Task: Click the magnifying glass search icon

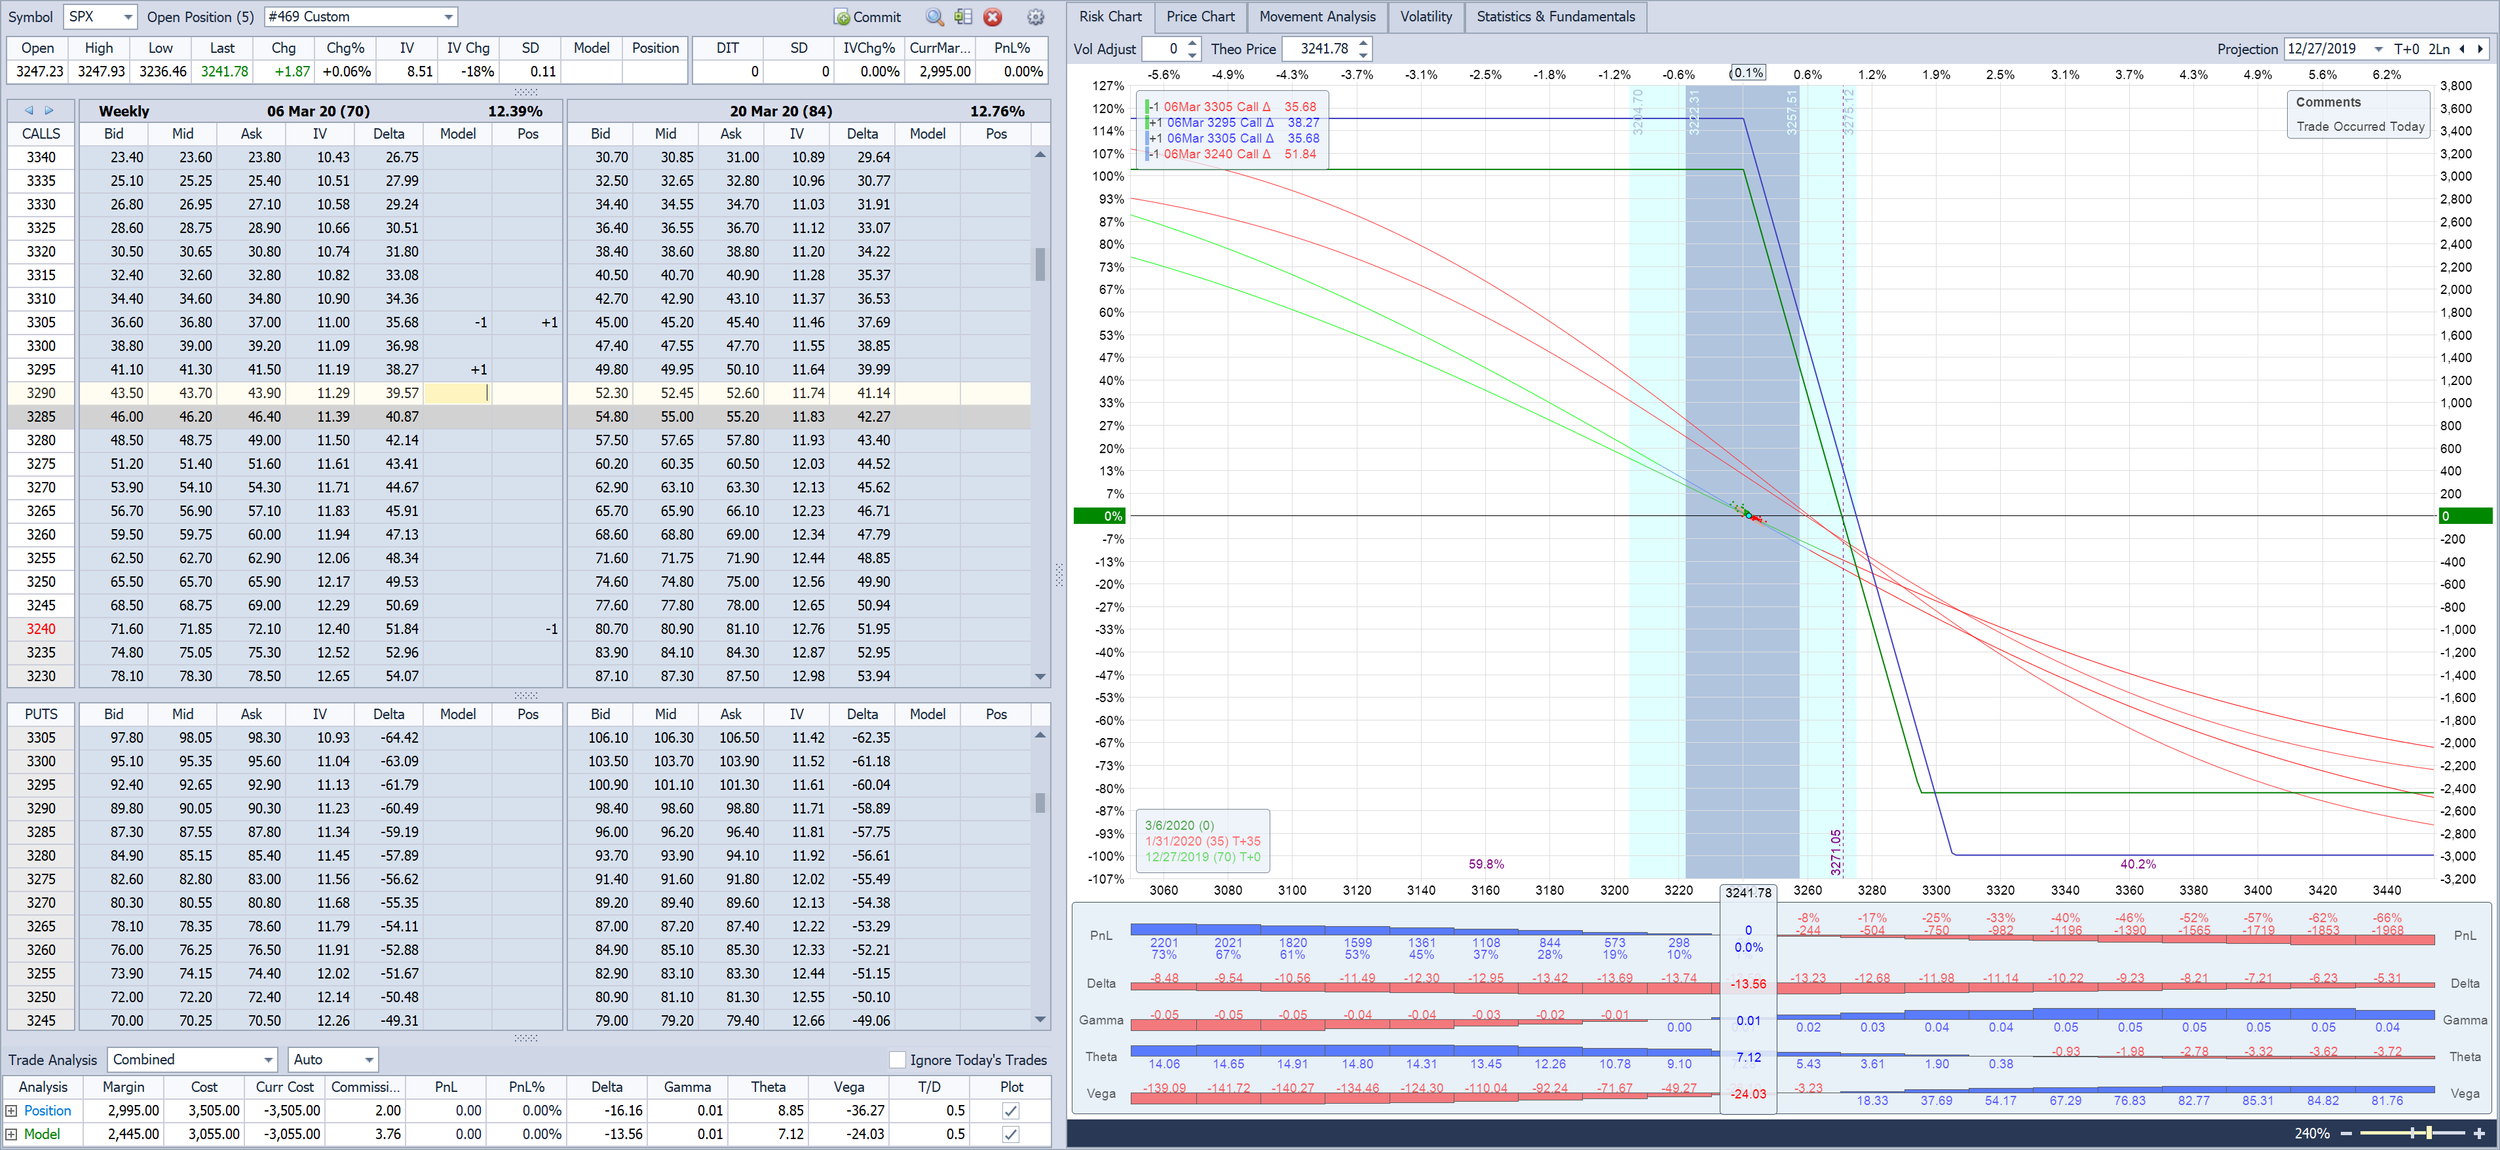Action: (x=935, y=17)
